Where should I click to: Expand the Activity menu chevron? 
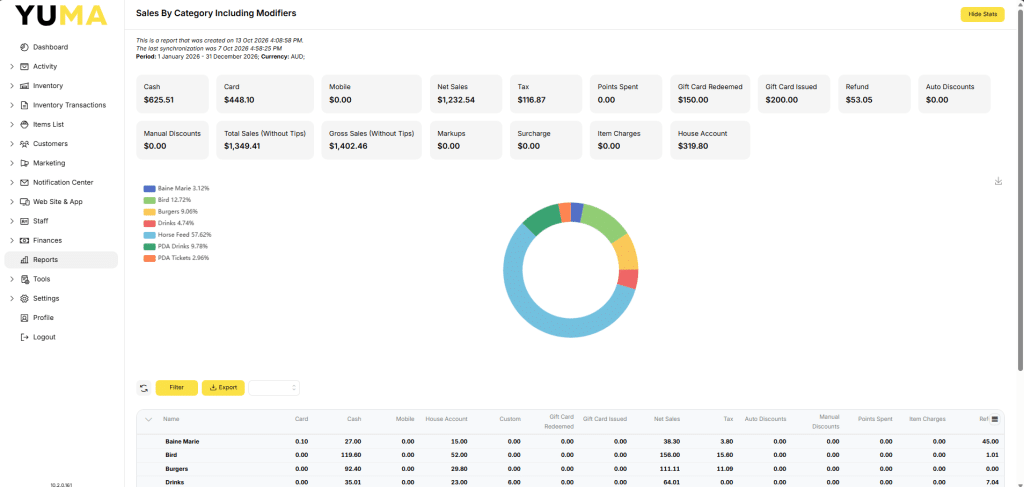coord(12,67)
